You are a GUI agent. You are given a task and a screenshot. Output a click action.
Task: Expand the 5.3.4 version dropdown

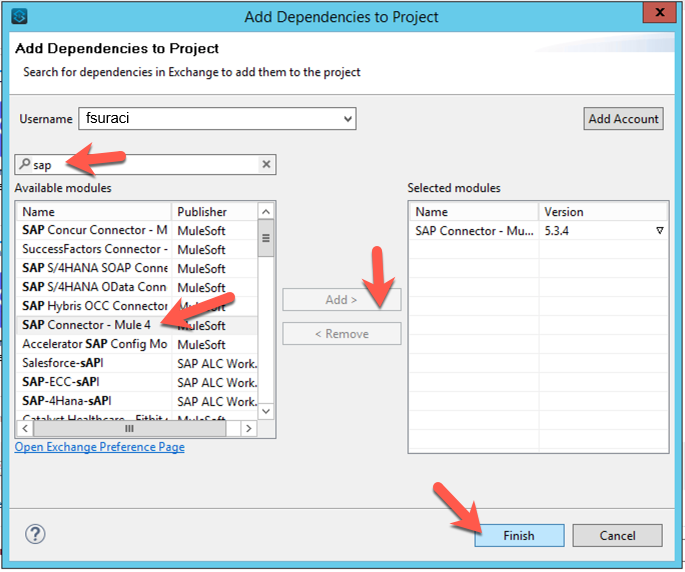pyautogui.click(x=660, y=231)
